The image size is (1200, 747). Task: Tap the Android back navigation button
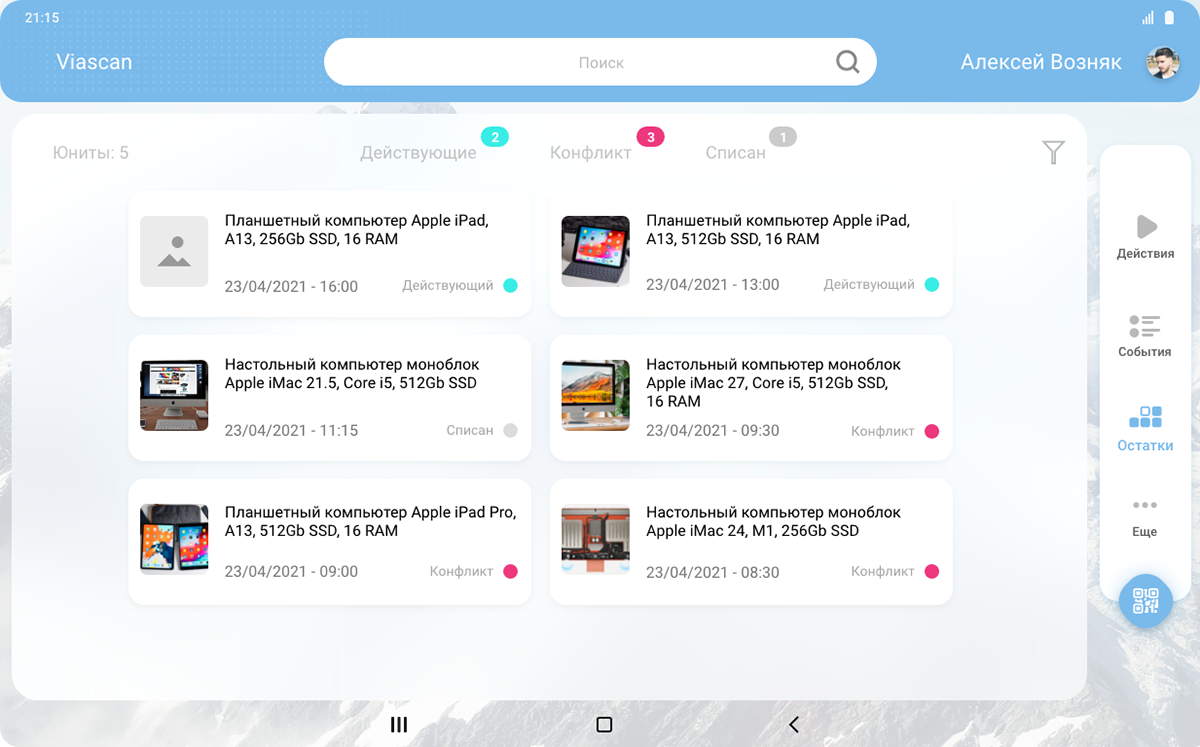794,725
